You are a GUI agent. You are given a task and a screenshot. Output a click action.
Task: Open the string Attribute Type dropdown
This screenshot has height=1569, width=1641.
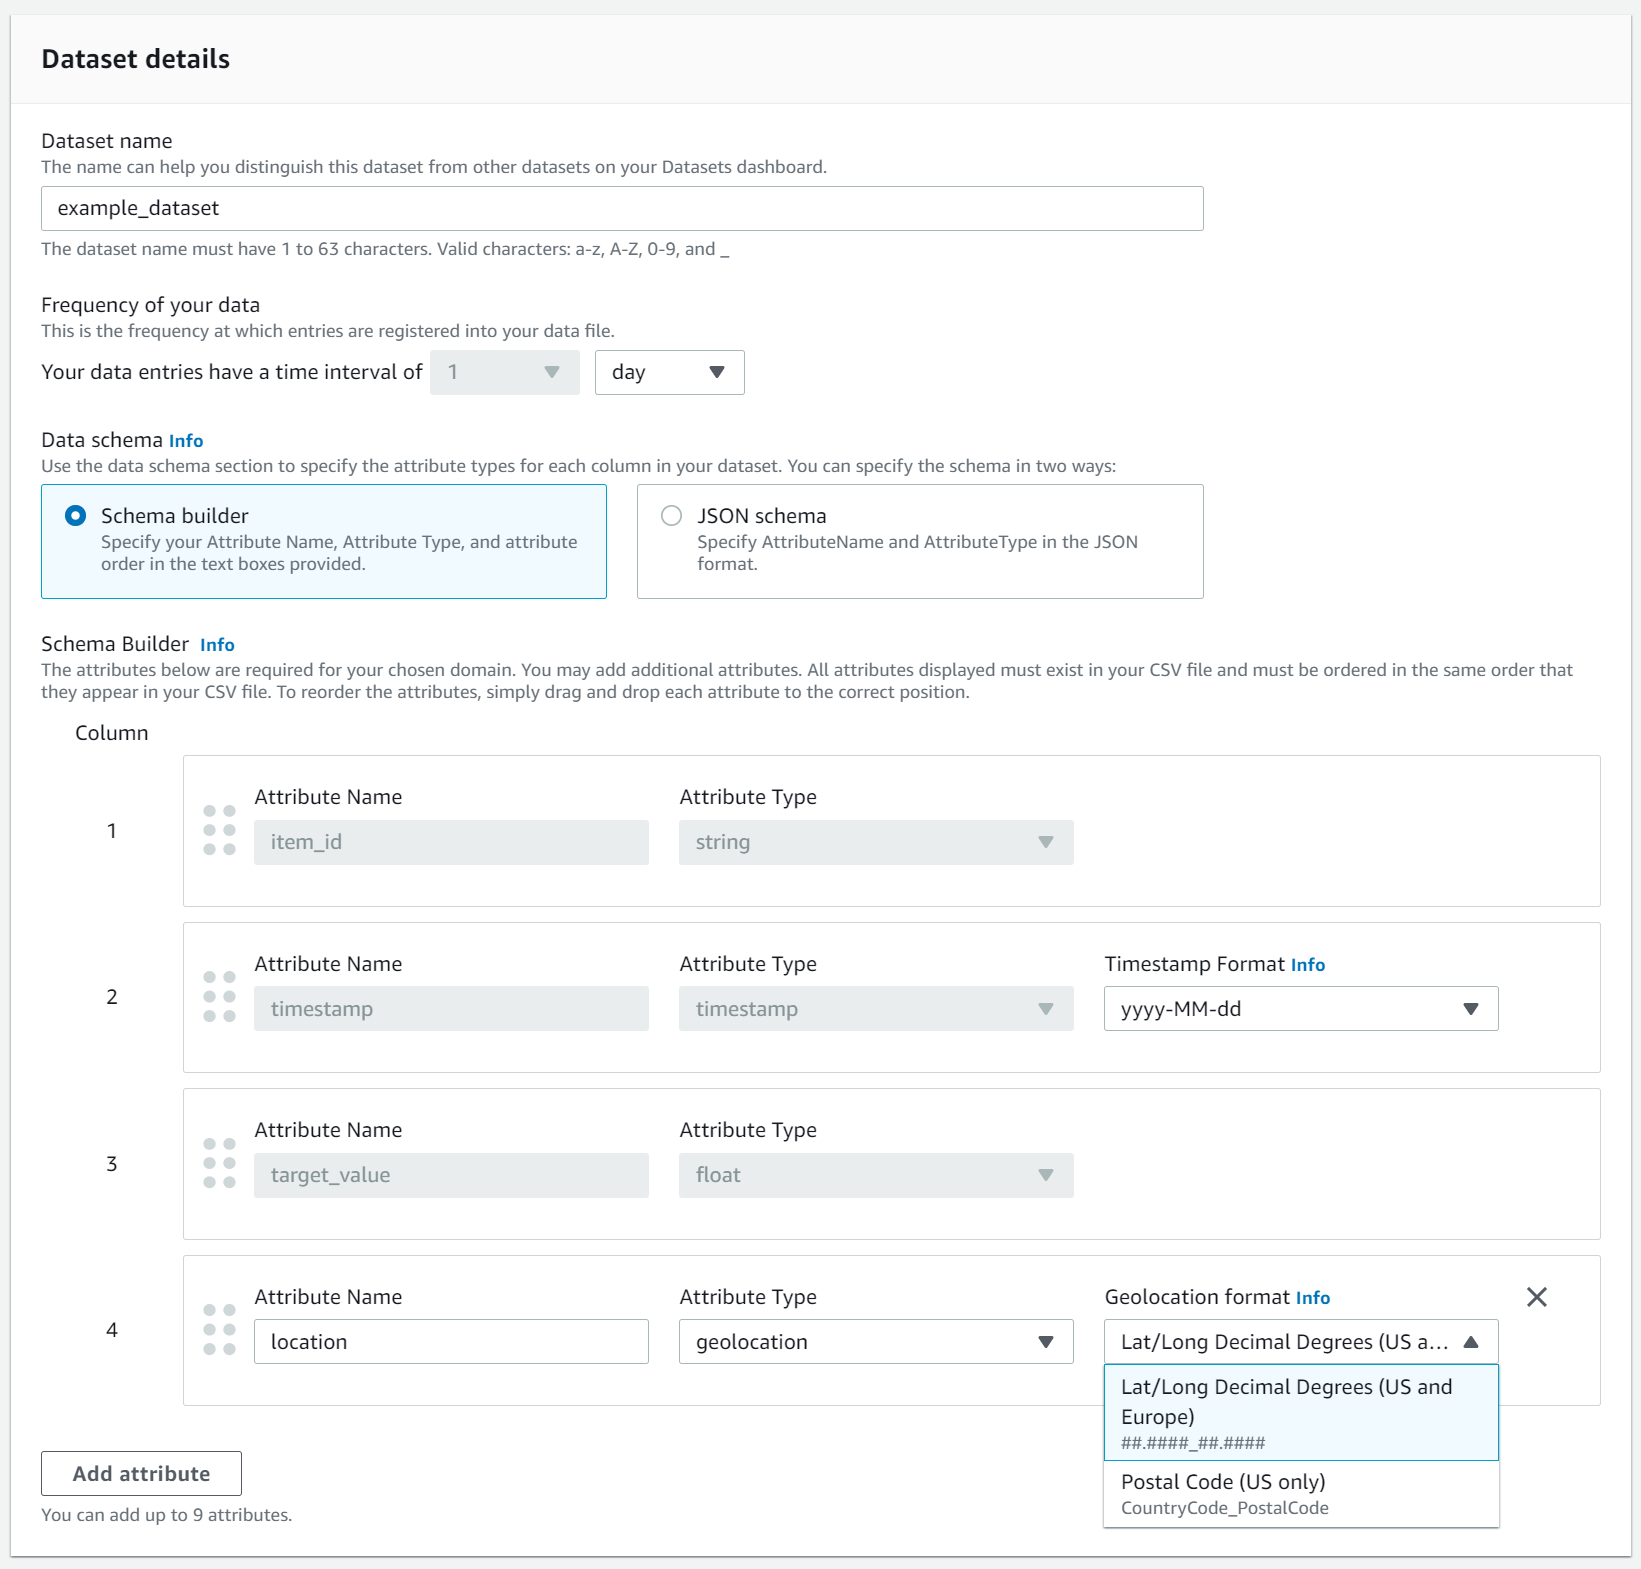tap(1044, 842)
